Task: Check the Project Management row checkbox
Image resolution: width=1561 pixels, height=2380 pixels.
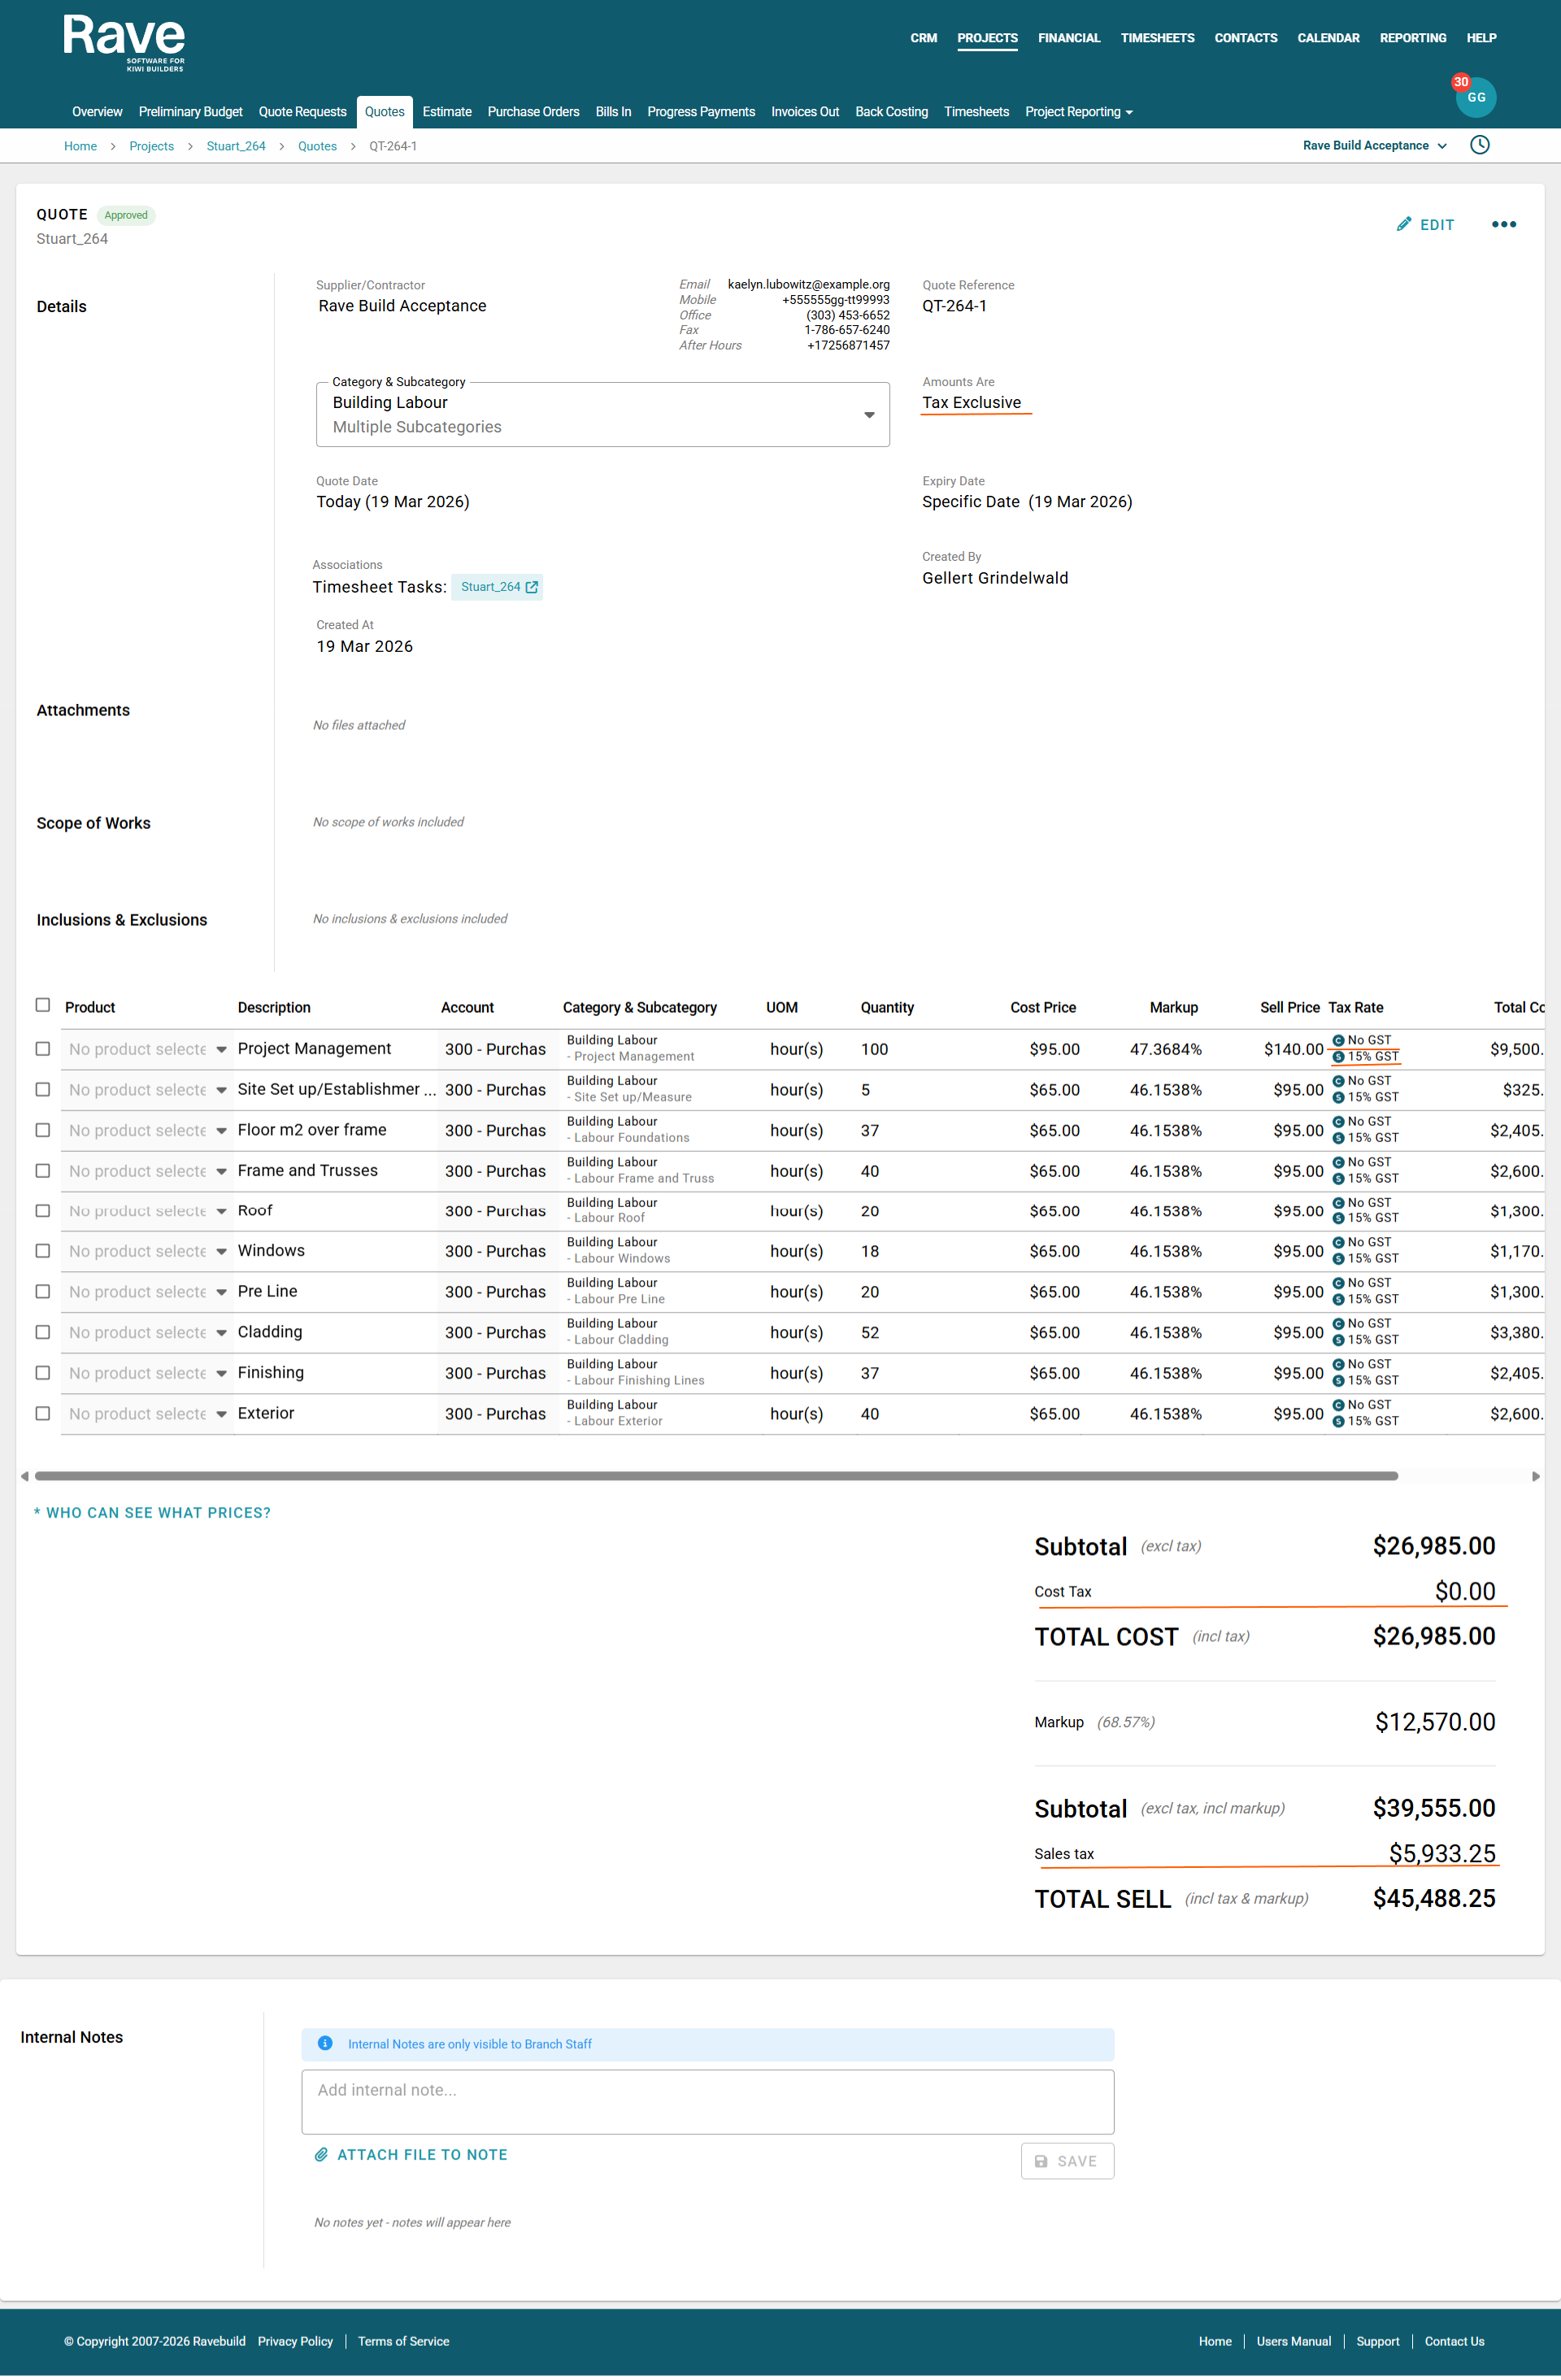Action: pos(43,1049)
